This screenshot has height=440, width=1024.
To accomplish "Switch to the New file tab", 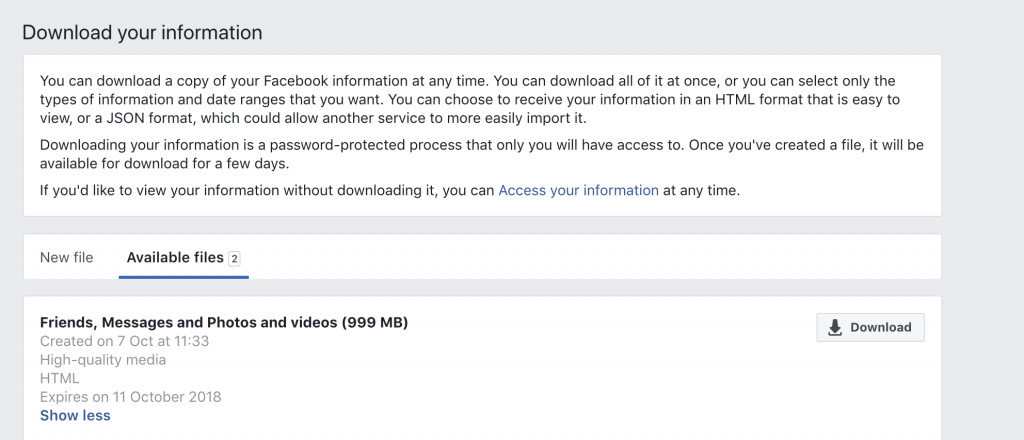I will [67, 257].
